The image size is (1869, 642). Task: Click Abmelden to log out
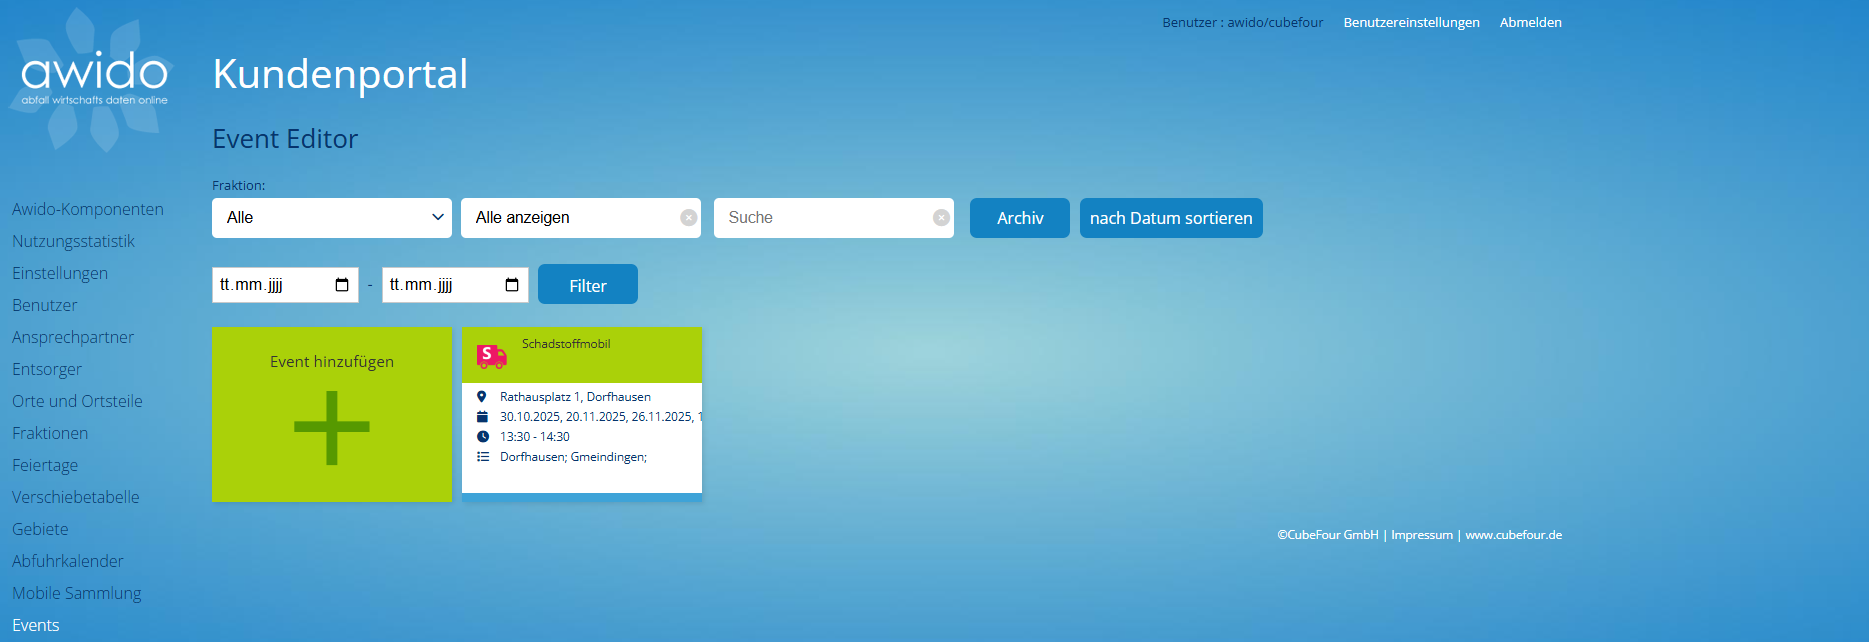[x=1530, y=22]
